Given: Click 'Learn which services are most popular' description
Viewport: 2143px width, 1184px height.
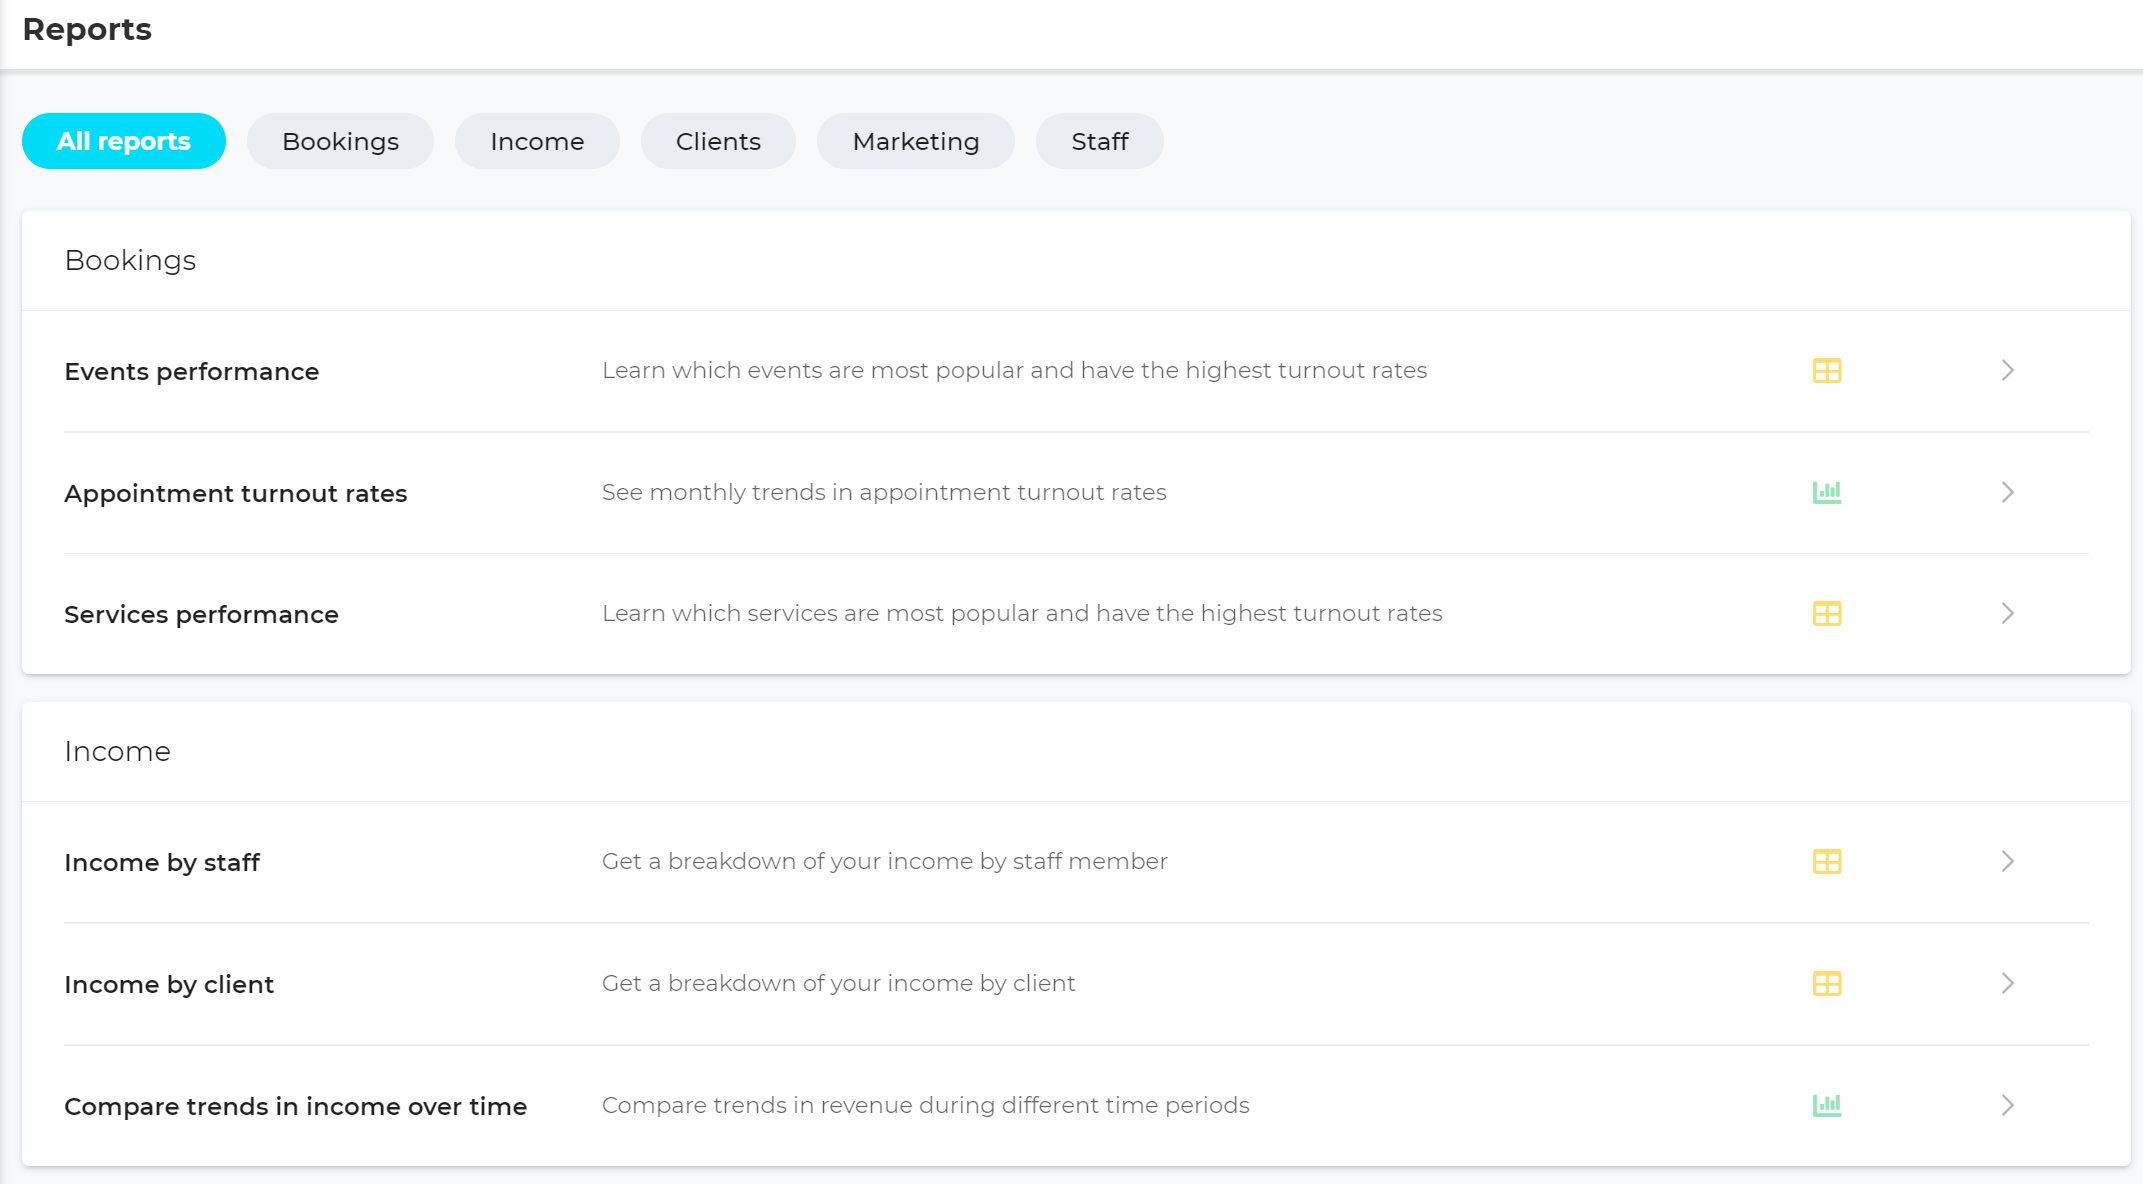Looking at the screenshot, I should [1022, 613].
